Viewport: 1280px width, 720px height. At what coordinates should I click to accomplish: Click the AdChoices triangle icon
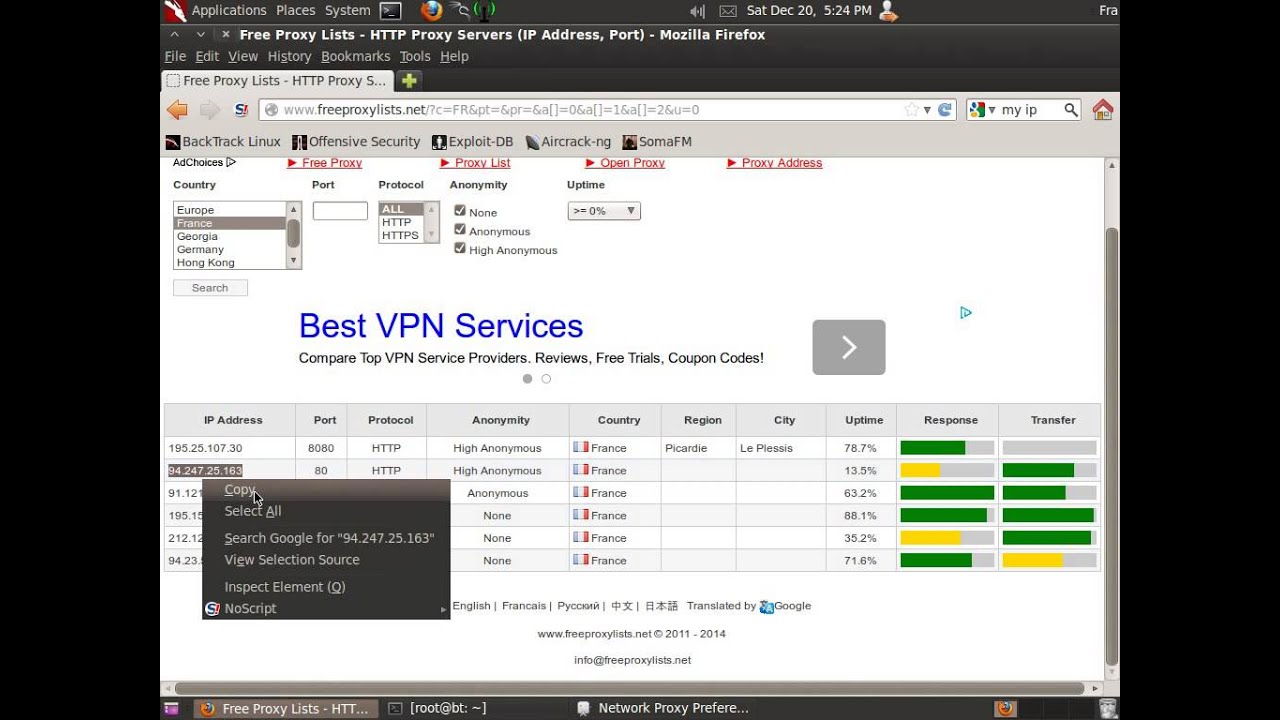[x=231, y=162]
